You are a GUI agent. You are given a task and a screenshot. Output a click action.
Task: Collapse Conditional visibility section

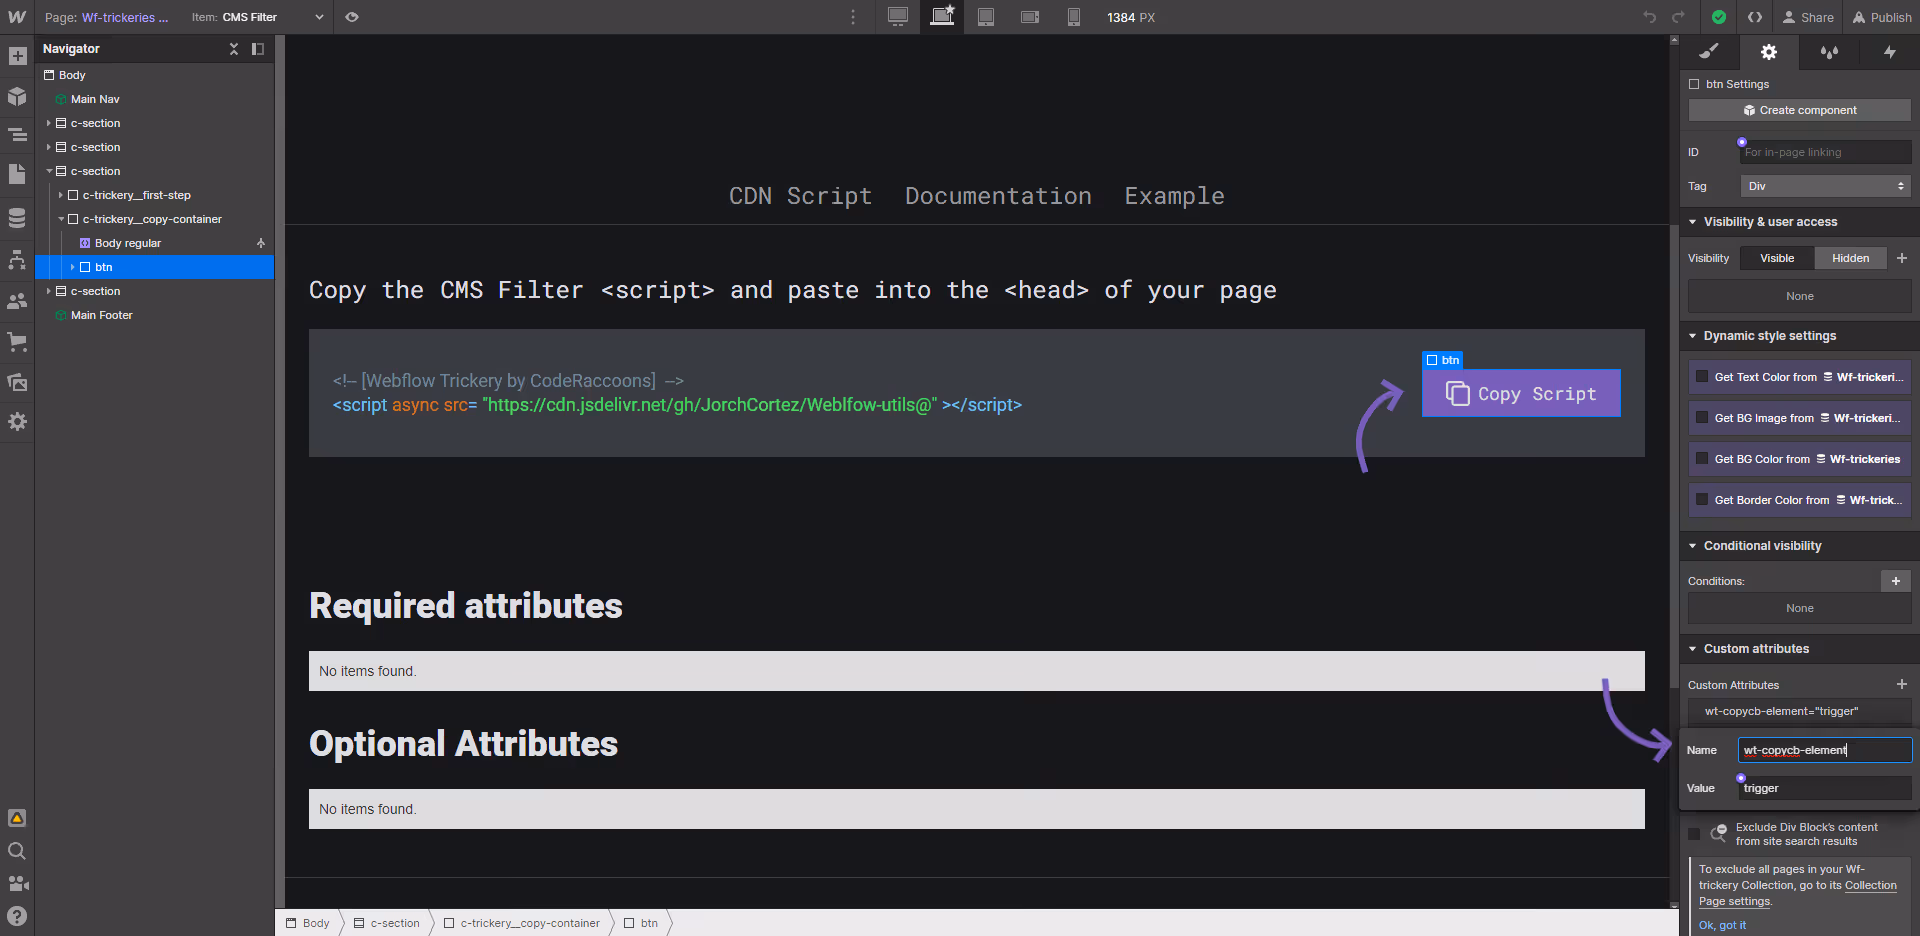pyautogui.click(x=1693, y=546)
